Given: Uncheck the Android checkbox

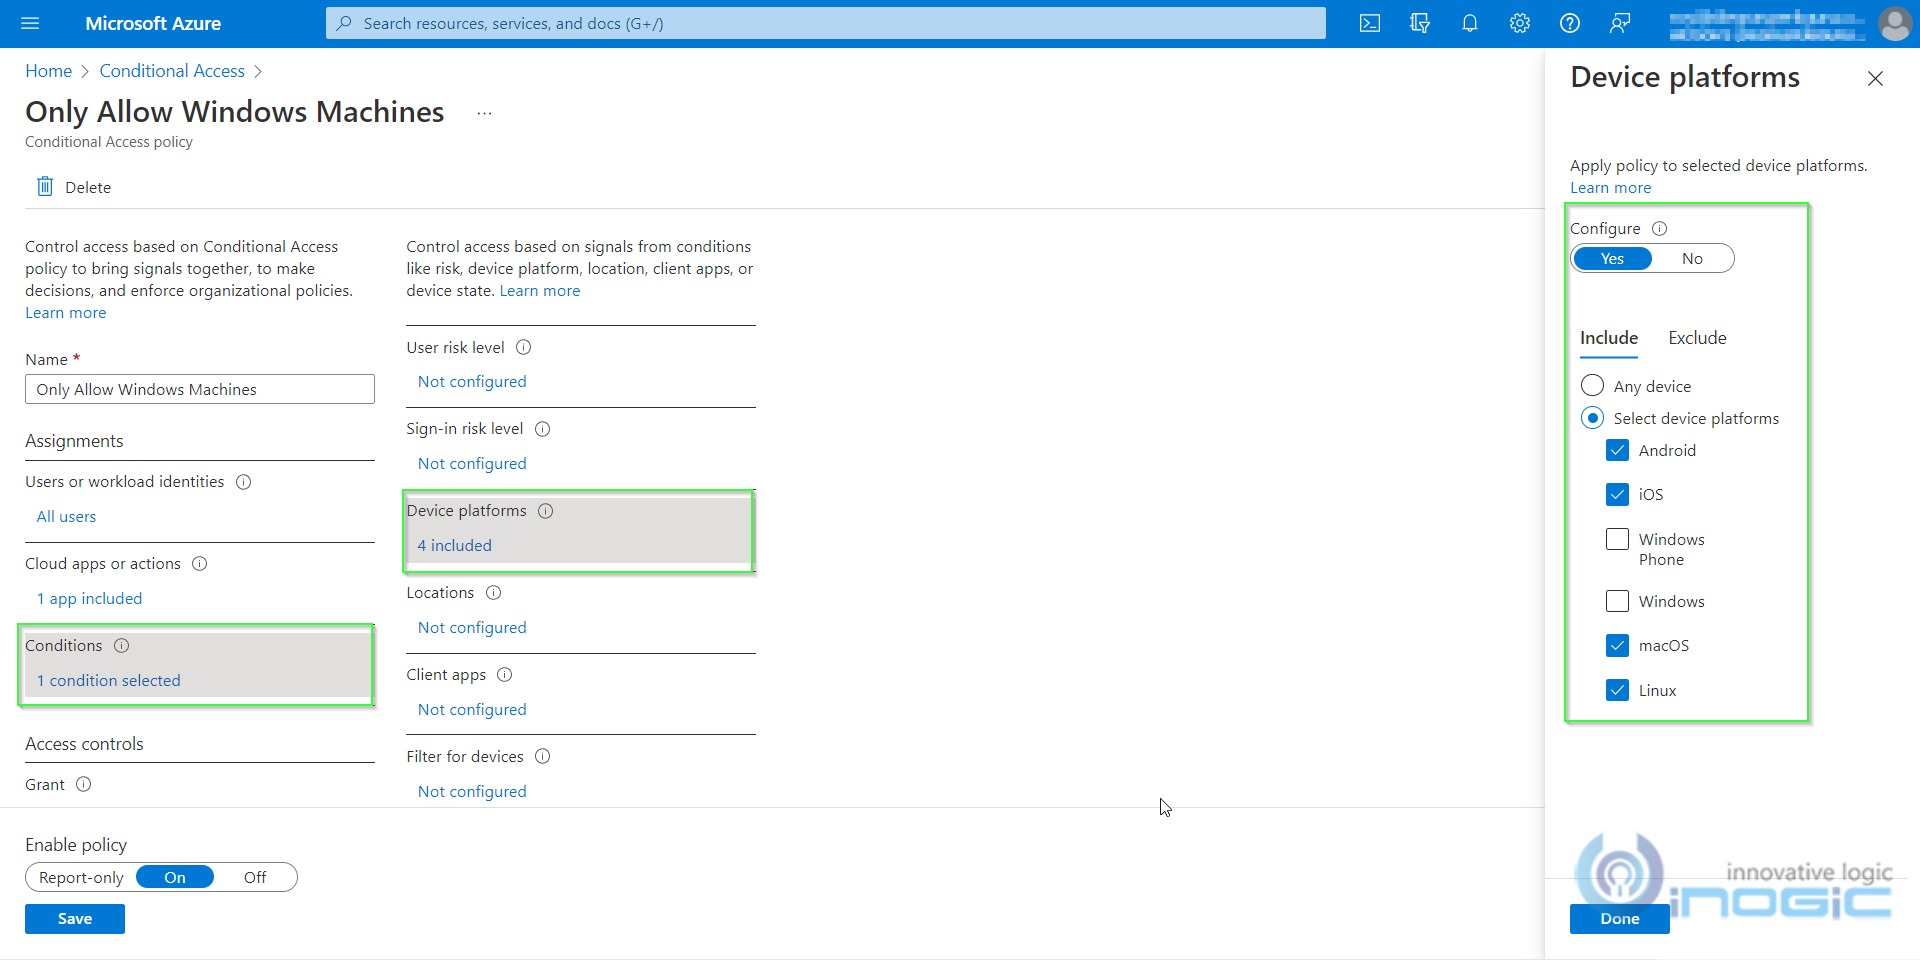Looking at the screenshot, I should tap(1617, 450).
